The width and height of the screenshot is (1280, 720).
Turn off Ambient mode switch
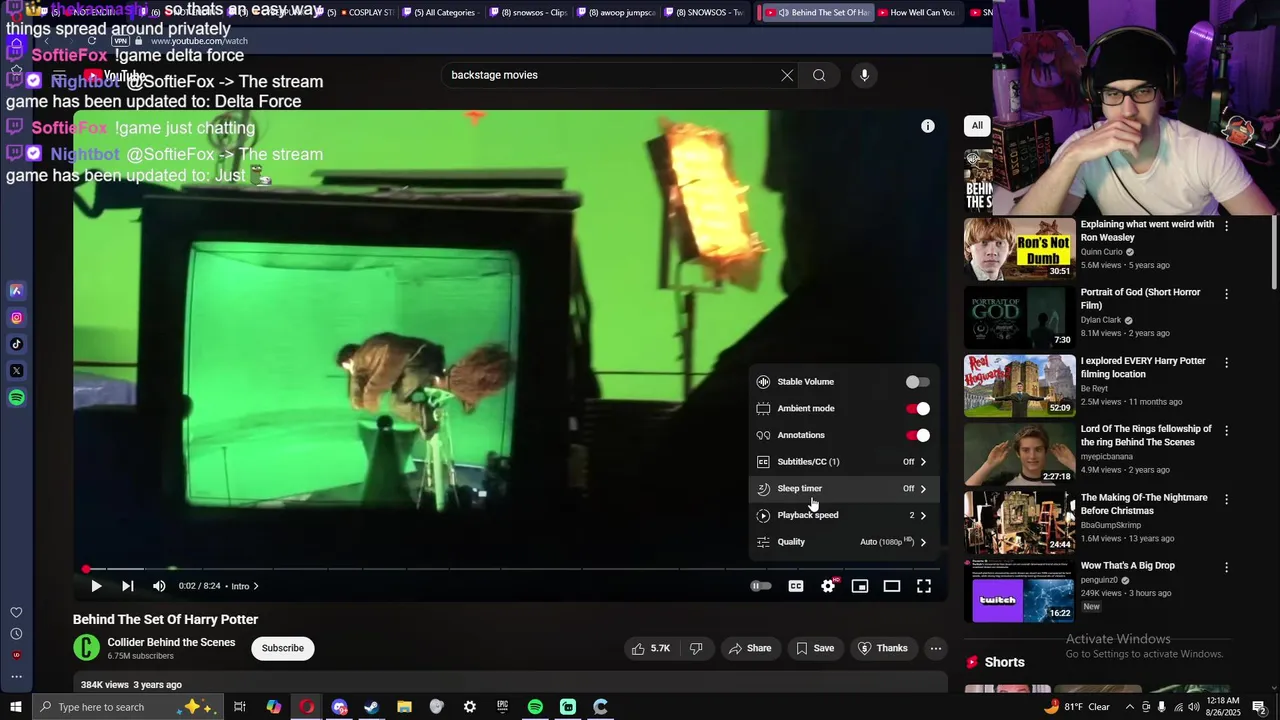coord(917,409)
